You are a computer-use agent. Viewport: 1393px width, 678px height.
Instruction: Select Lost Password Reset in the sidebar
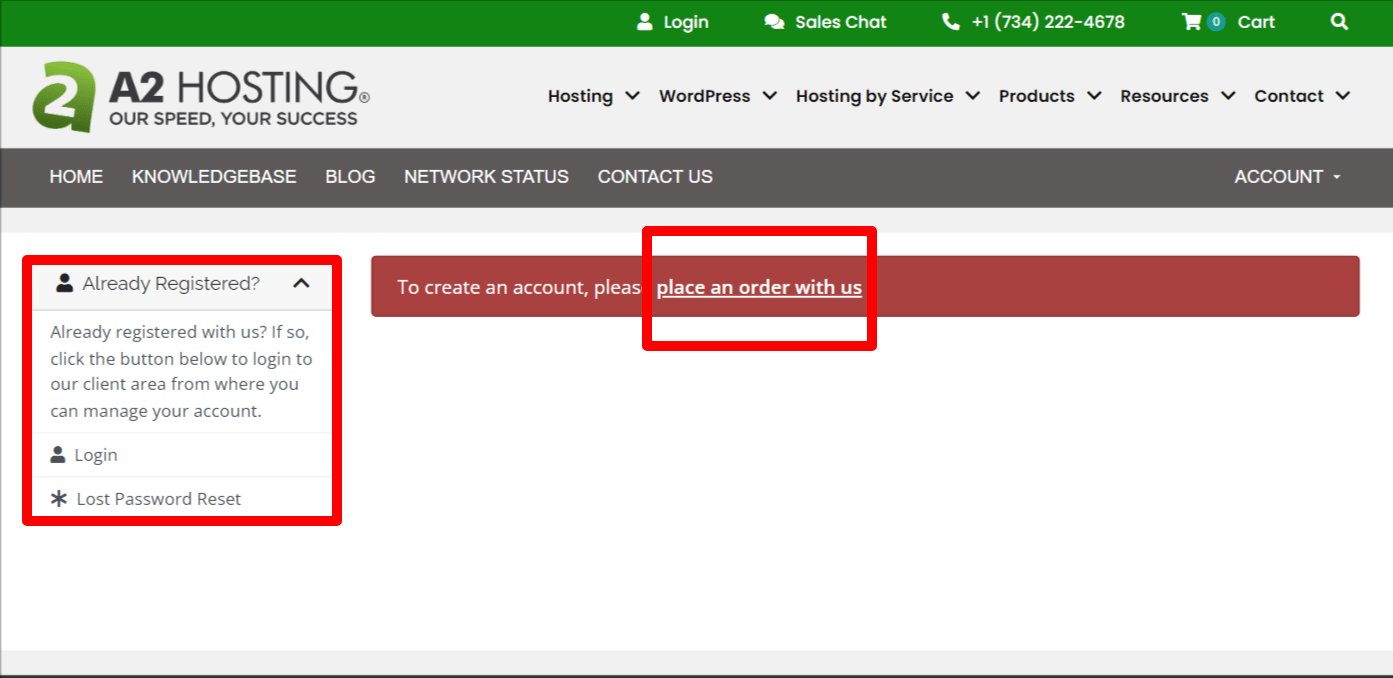tap(158, 498)
